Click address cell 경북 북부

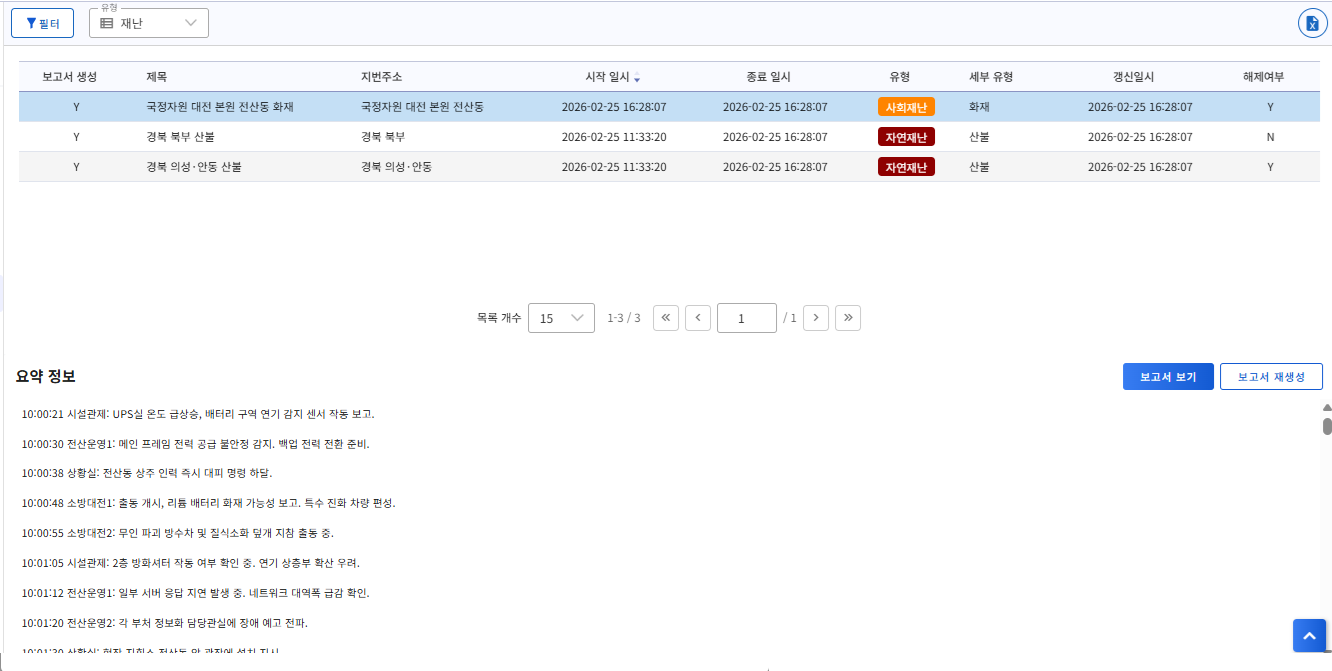click(383, 137)
